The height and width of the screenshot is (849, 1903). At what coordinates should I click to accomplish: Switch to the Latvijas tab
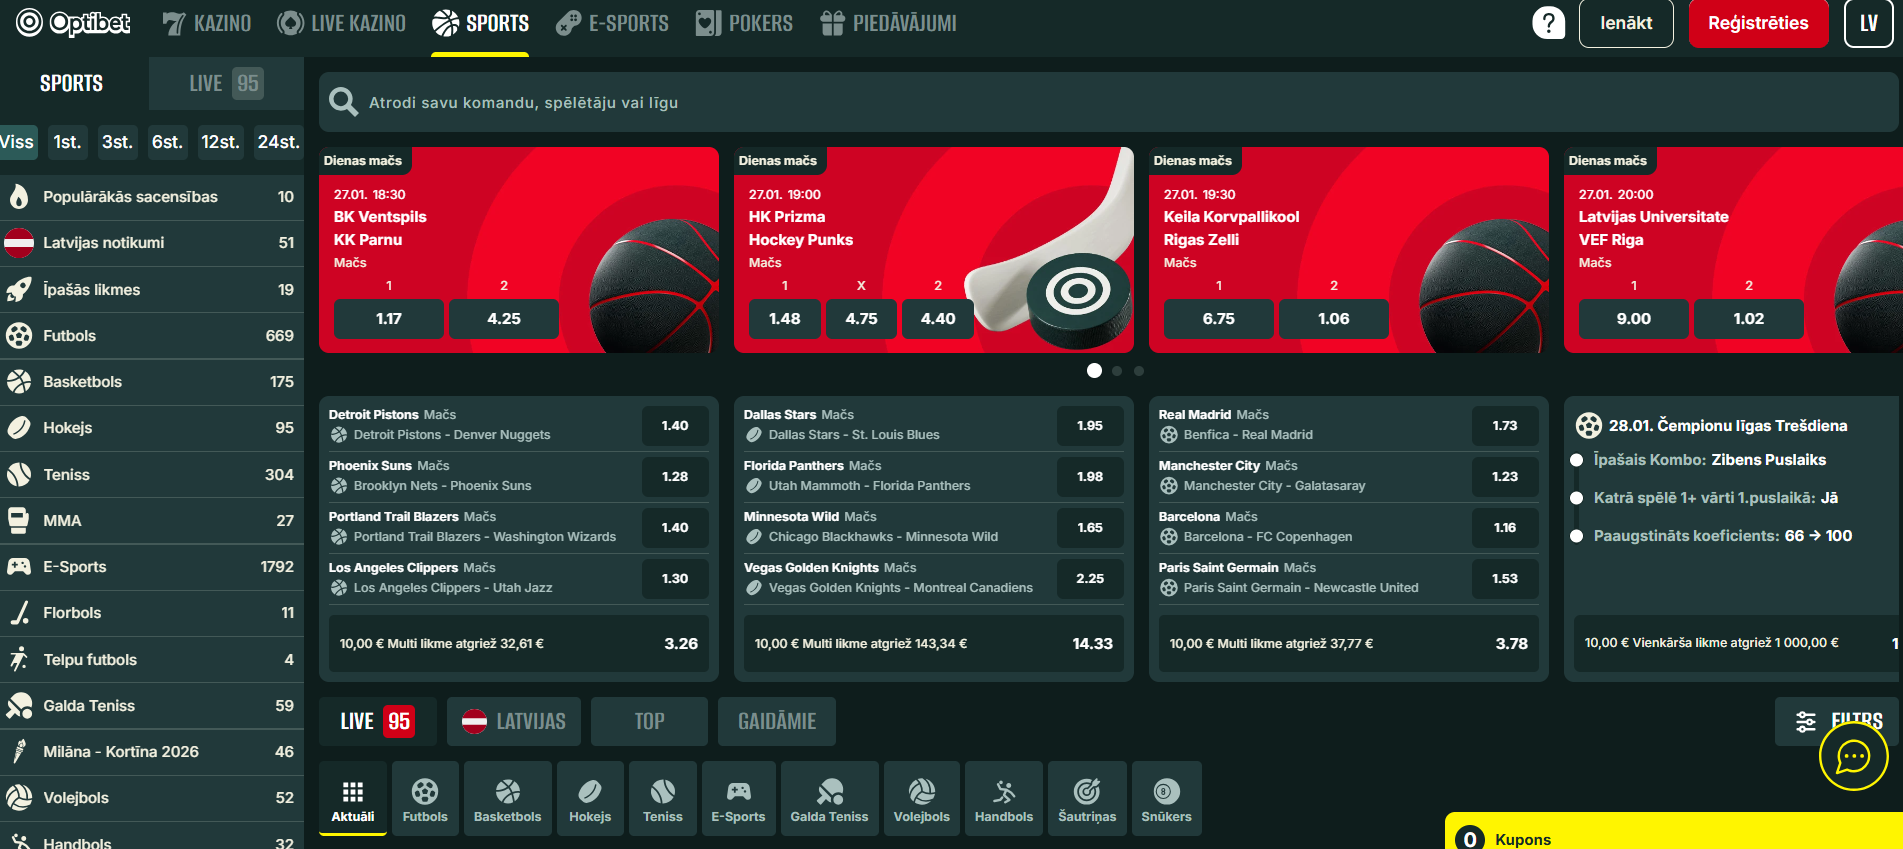click(514, 721)
